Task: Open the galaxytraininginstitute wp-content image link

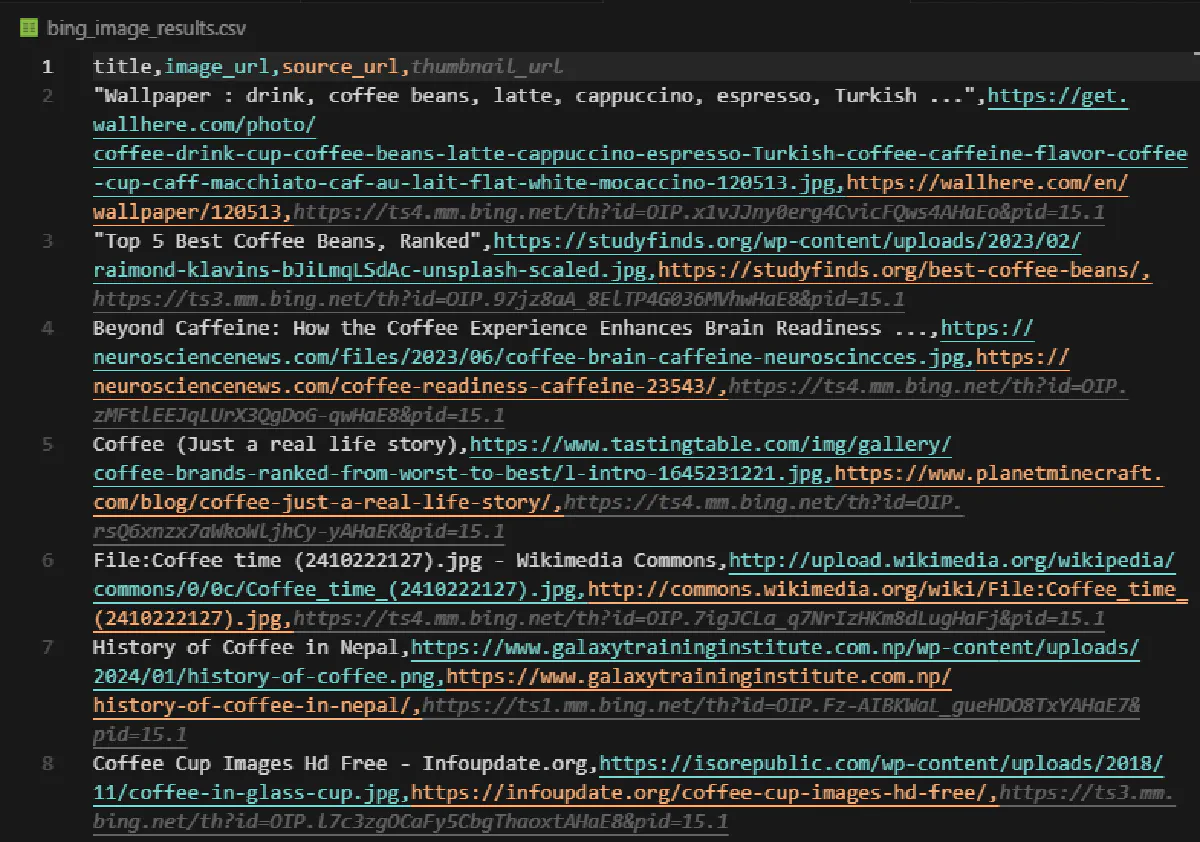Action: coord(774,647)
